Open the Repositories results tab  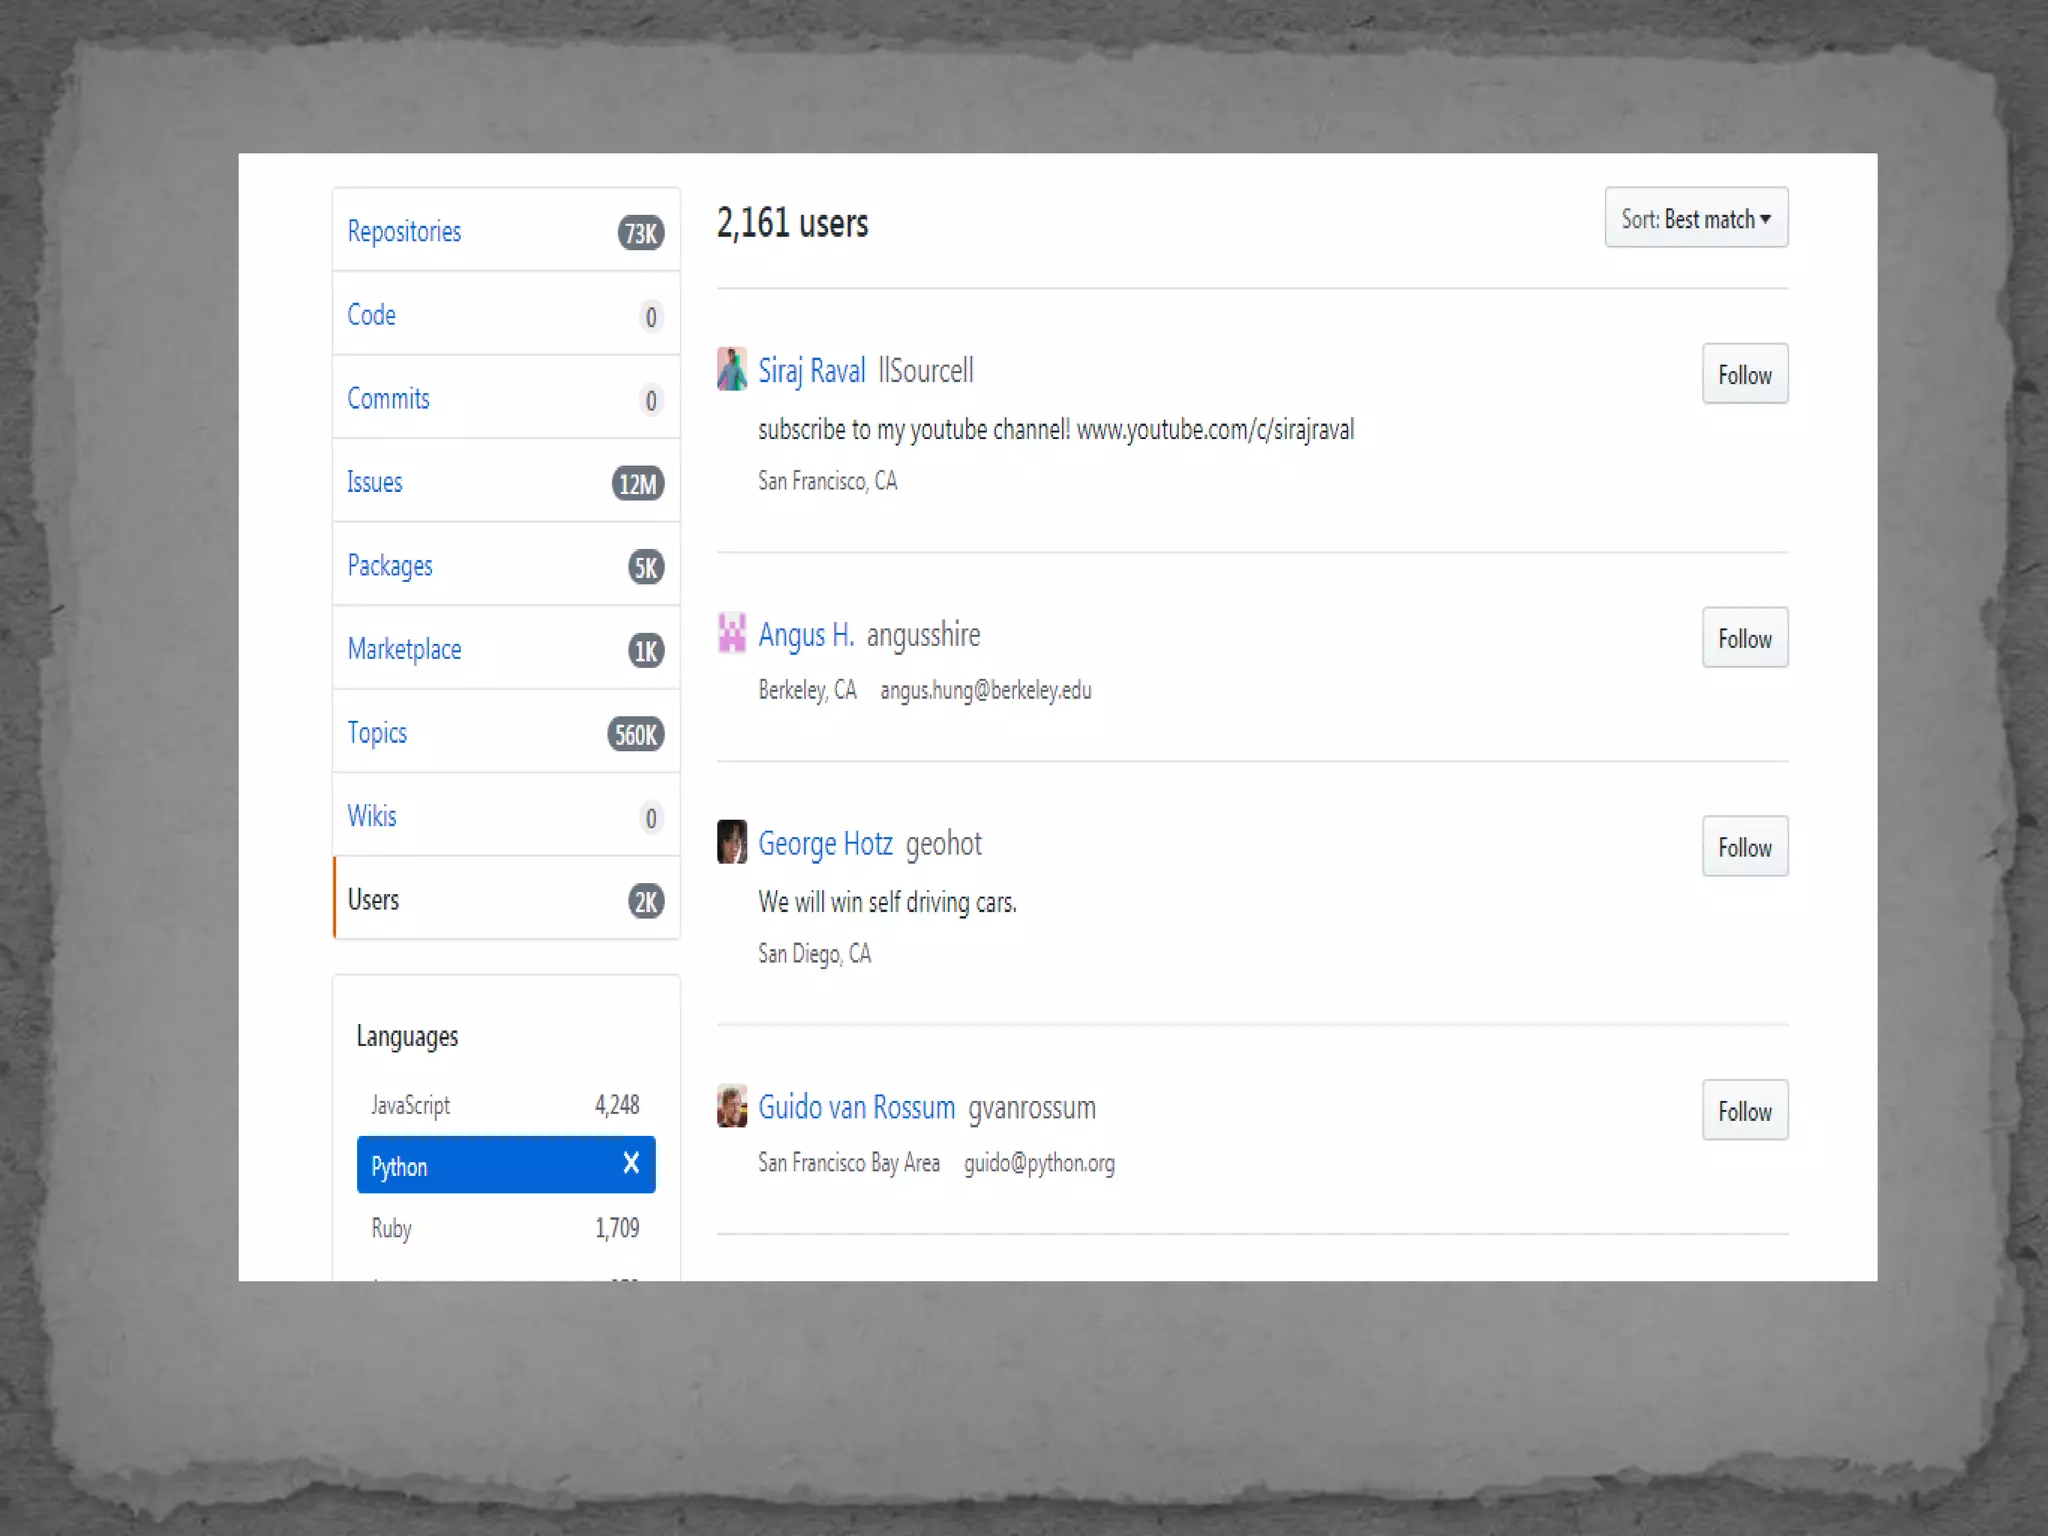click(404, 231)
